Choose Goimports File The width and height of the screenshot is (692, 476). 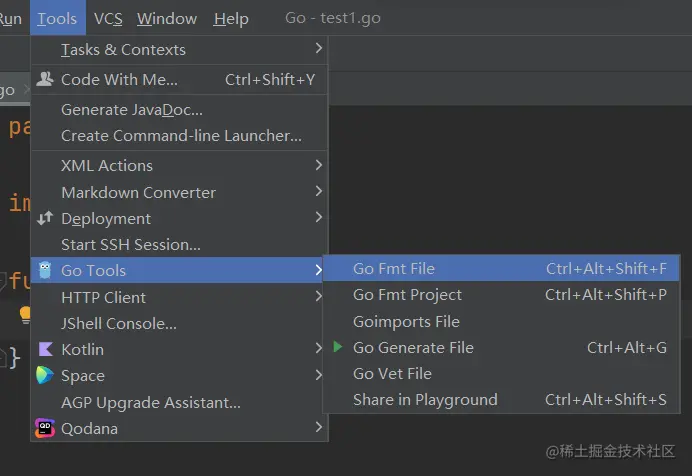point(406,321)
